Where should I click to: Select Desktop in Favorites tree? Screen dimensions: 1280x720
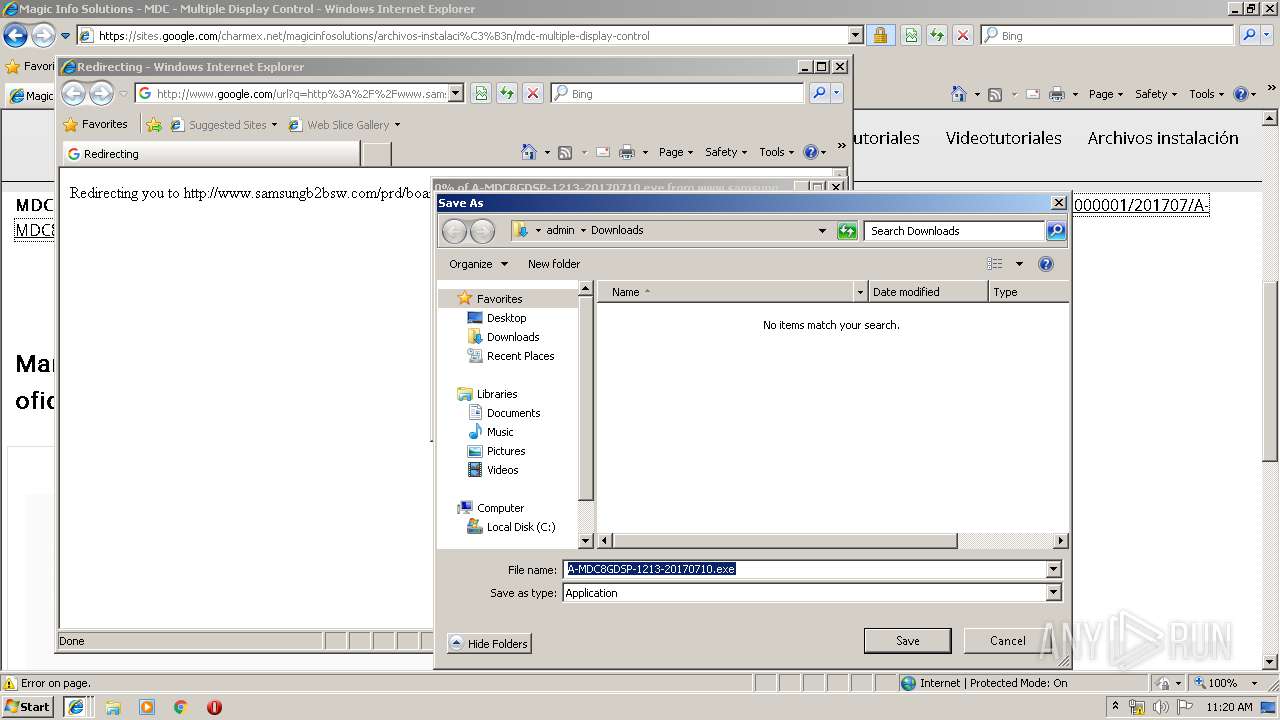tap(506, 318)
